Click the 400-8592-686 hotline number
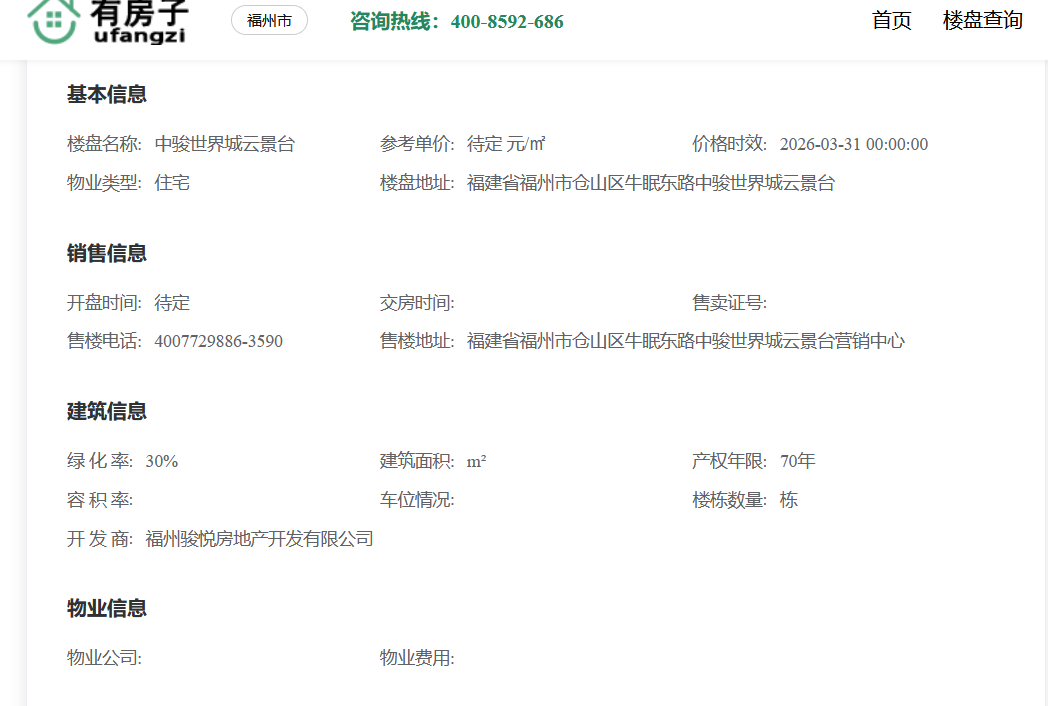1048x706 pixels. 507,22
